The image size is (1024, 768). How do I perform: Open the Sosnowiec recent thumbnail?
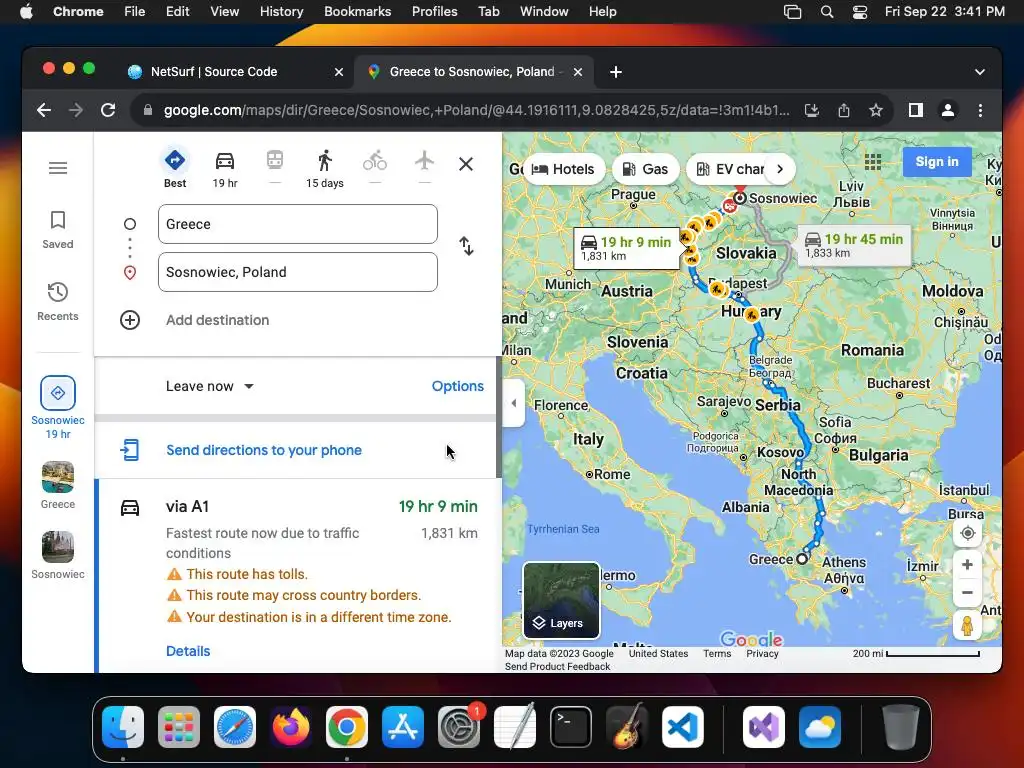coord(58,555)
